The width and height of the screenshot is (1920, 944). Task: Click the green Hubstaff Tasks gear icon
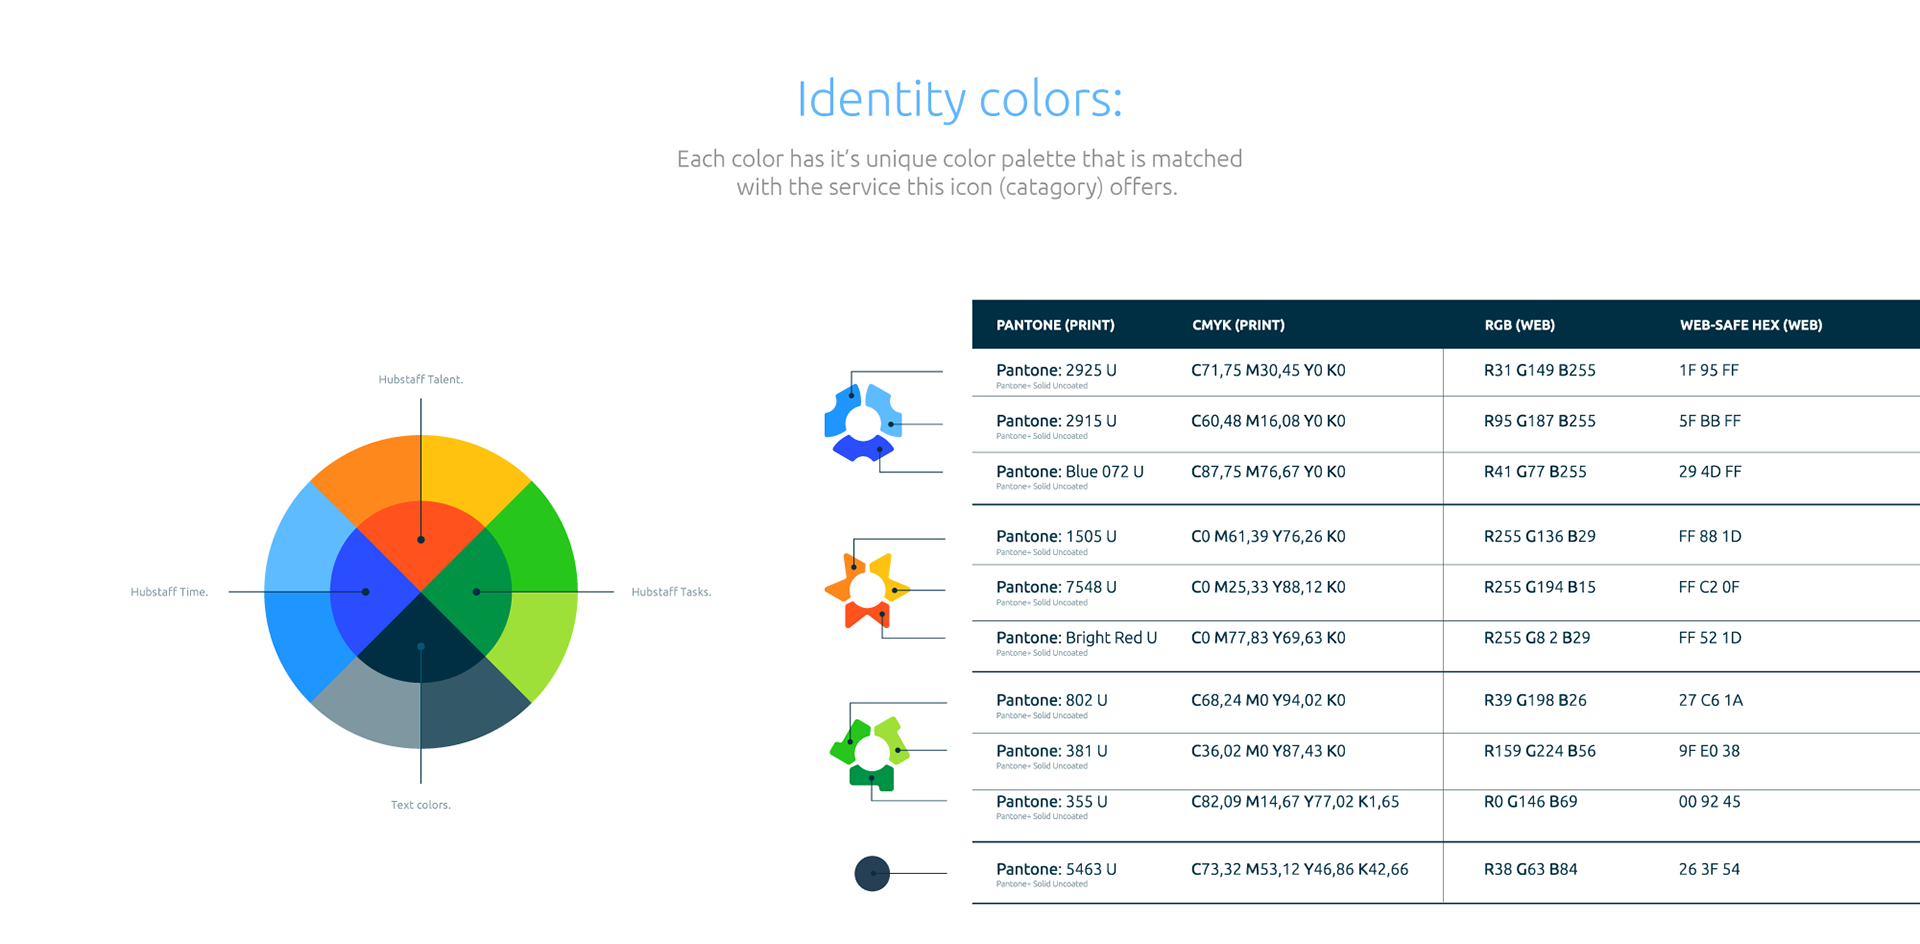pos(870,752)
